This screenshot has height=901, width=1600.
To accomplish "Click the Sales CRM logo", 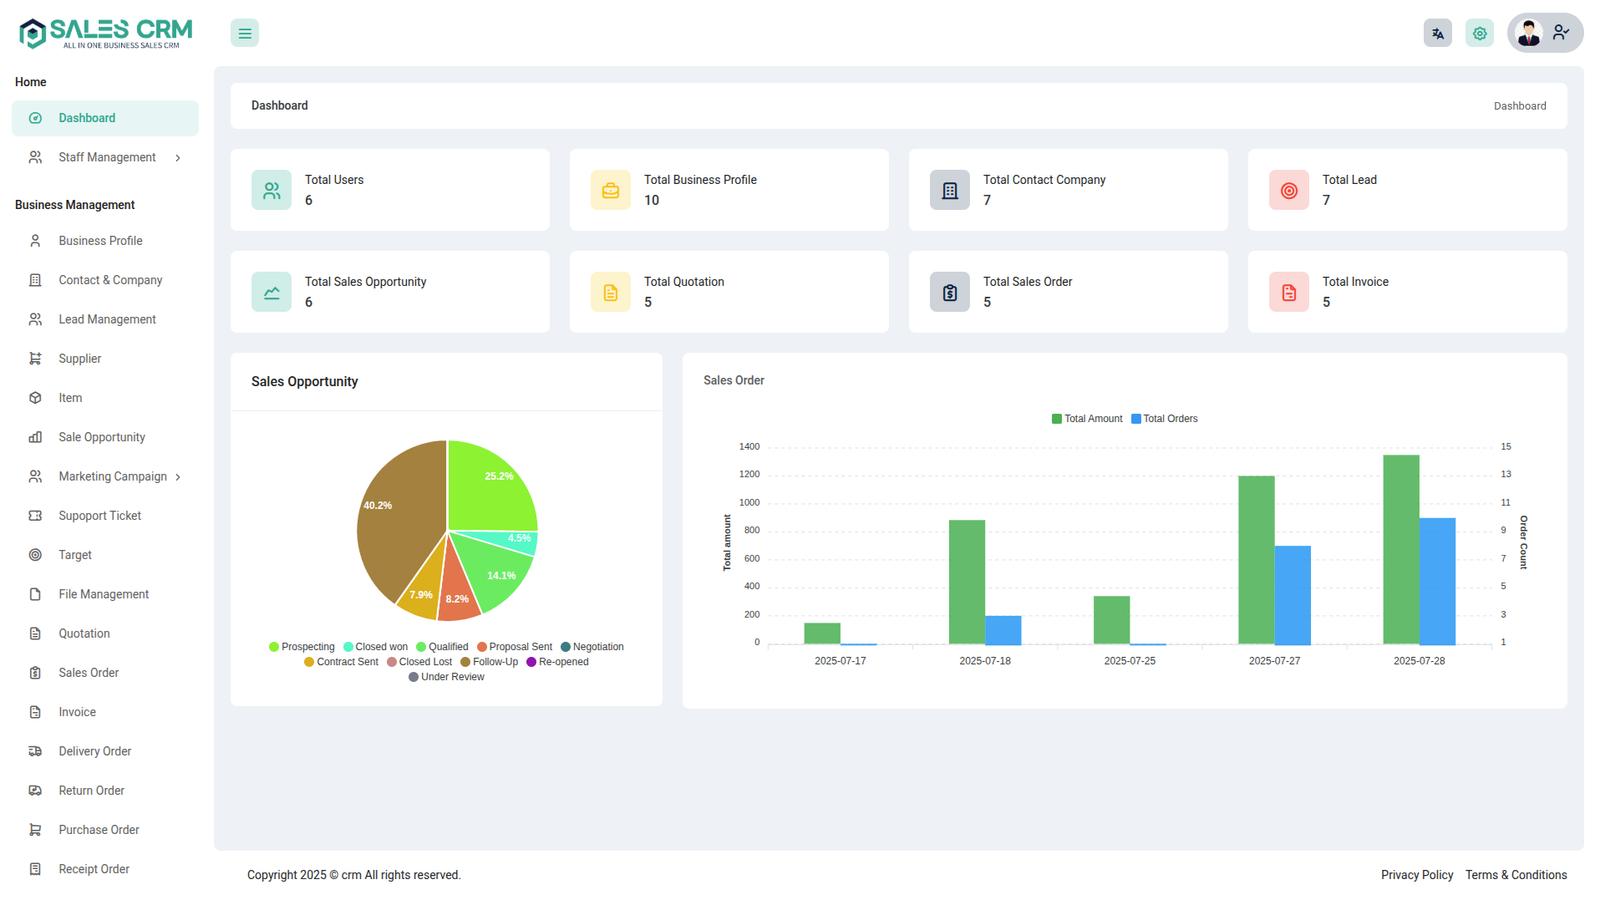I will [x=105, y=33].
